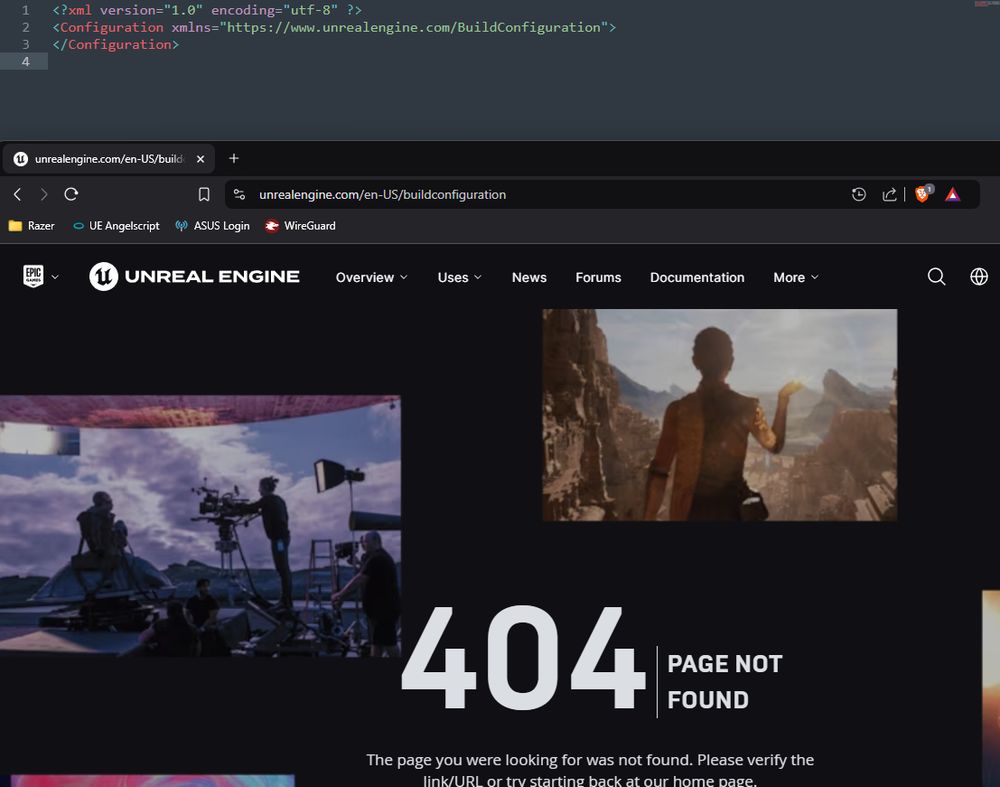Open the ASUS Login bookmark
The height and width of the screenshot is (787, 1000).
212,226
